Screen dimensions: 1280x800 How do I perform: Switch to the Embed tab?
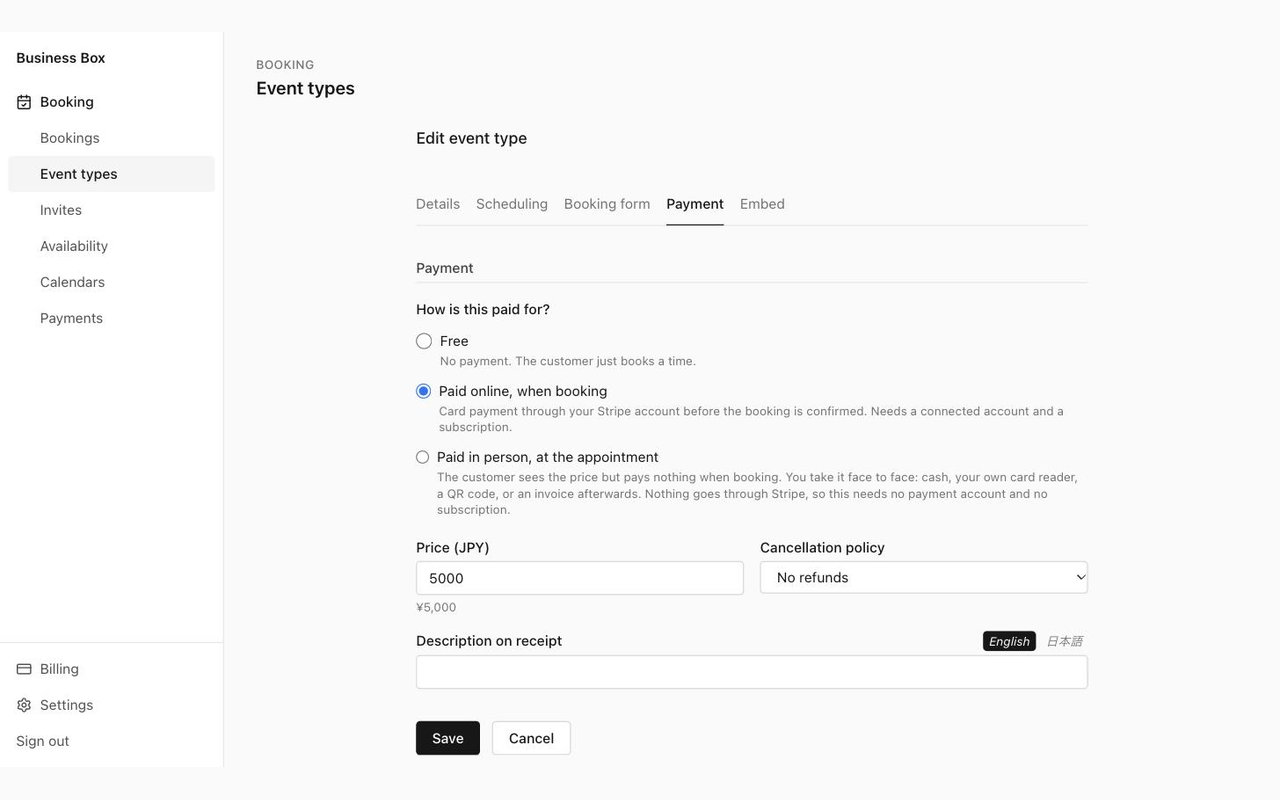(x=762, y=204)
